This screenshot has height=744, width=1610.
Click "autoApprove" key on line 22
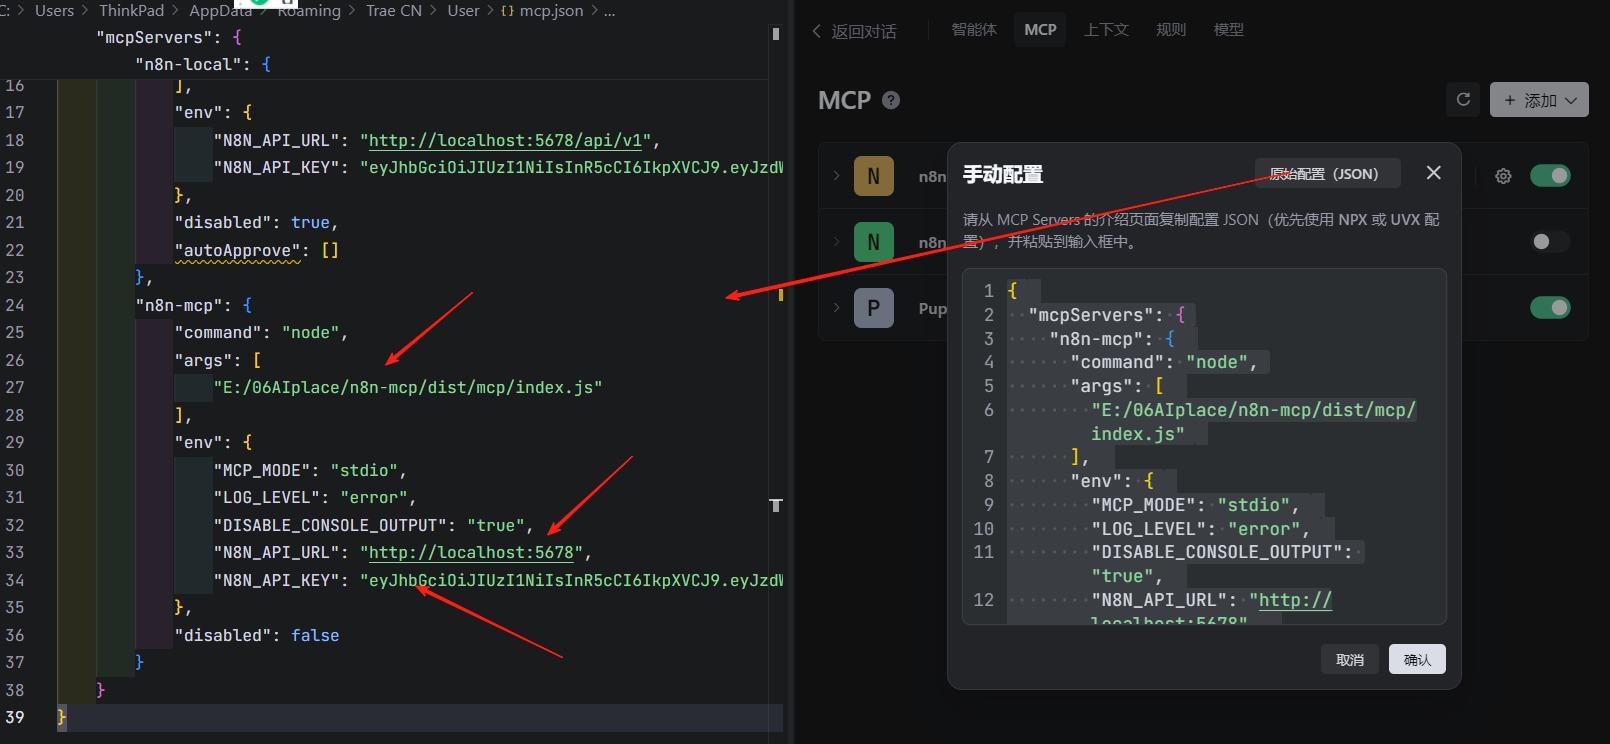237,250
